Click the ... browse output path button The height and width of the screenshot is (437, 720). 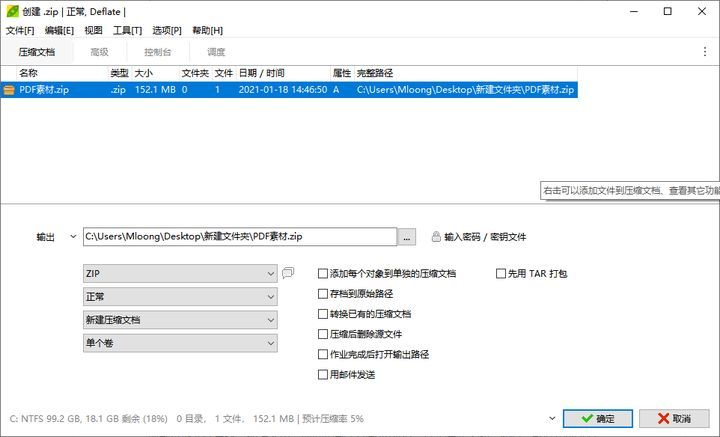point(406,237)
